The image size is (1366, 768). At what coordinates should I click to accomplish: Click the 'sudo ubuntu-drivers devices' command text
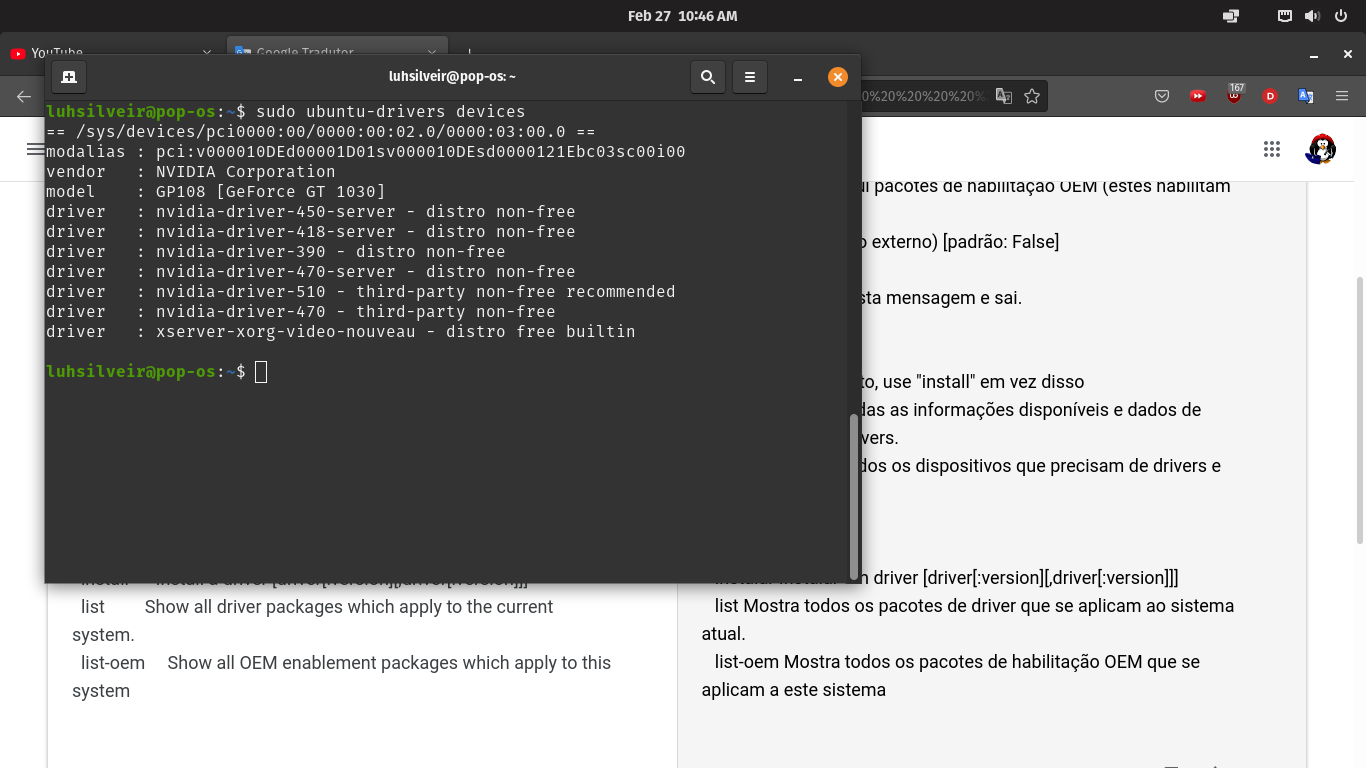point(390,112)
